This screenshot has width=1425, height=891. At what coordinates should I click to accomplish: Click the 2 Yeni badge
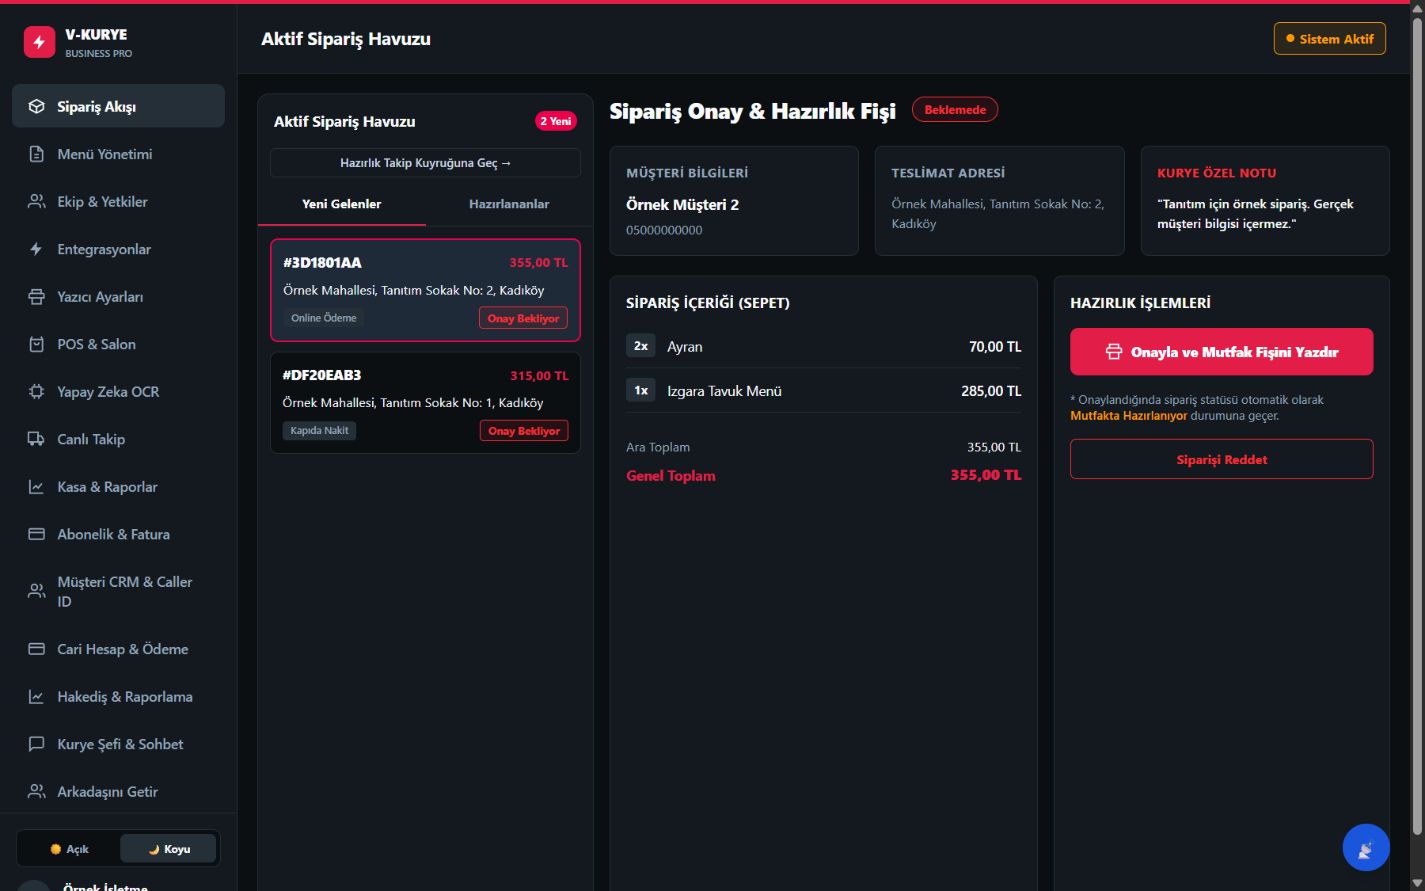point(556,121)
